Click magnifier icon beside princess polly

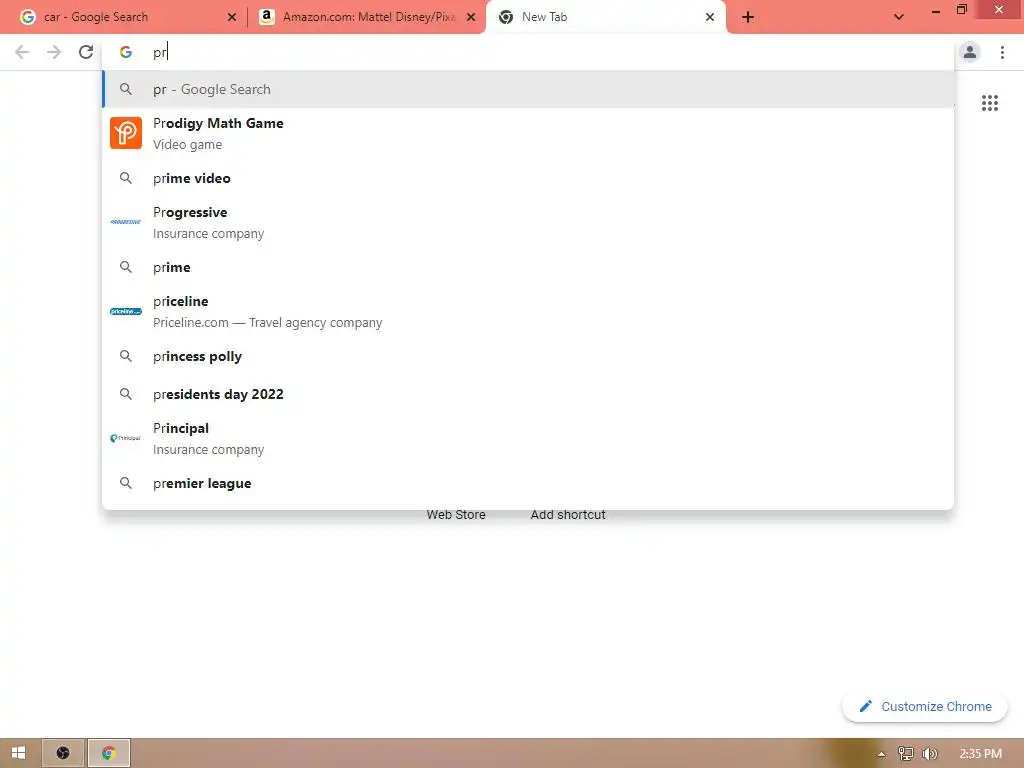pos(126,357)
